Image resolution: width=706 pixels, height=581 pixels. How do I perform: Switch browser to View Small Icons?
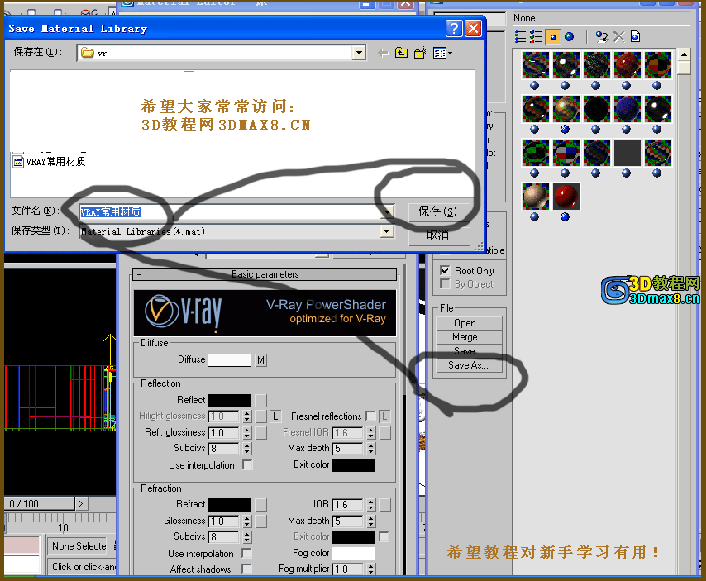tap(553, 37)
